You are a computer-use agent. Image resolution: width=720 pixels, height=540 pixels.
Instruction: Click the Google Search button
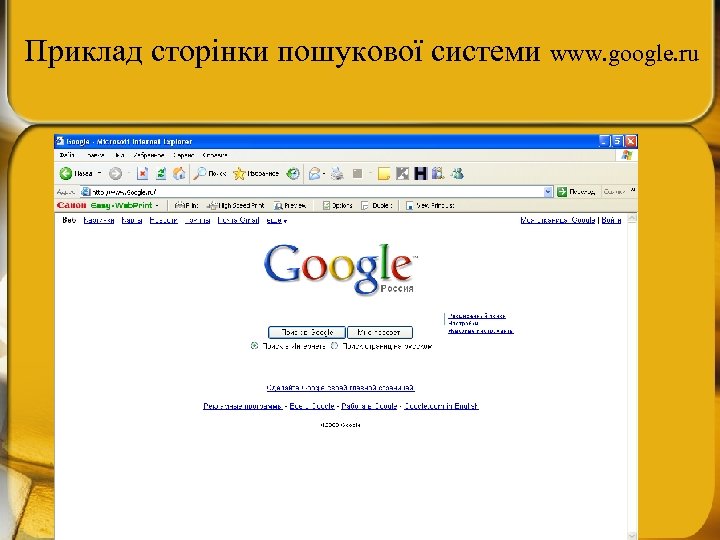[307, 332]
